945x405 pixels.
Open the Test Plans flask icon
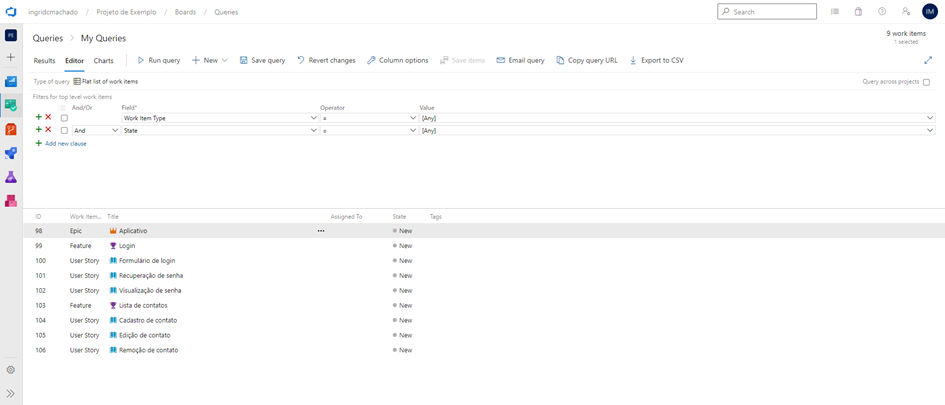tap(11, 177)
